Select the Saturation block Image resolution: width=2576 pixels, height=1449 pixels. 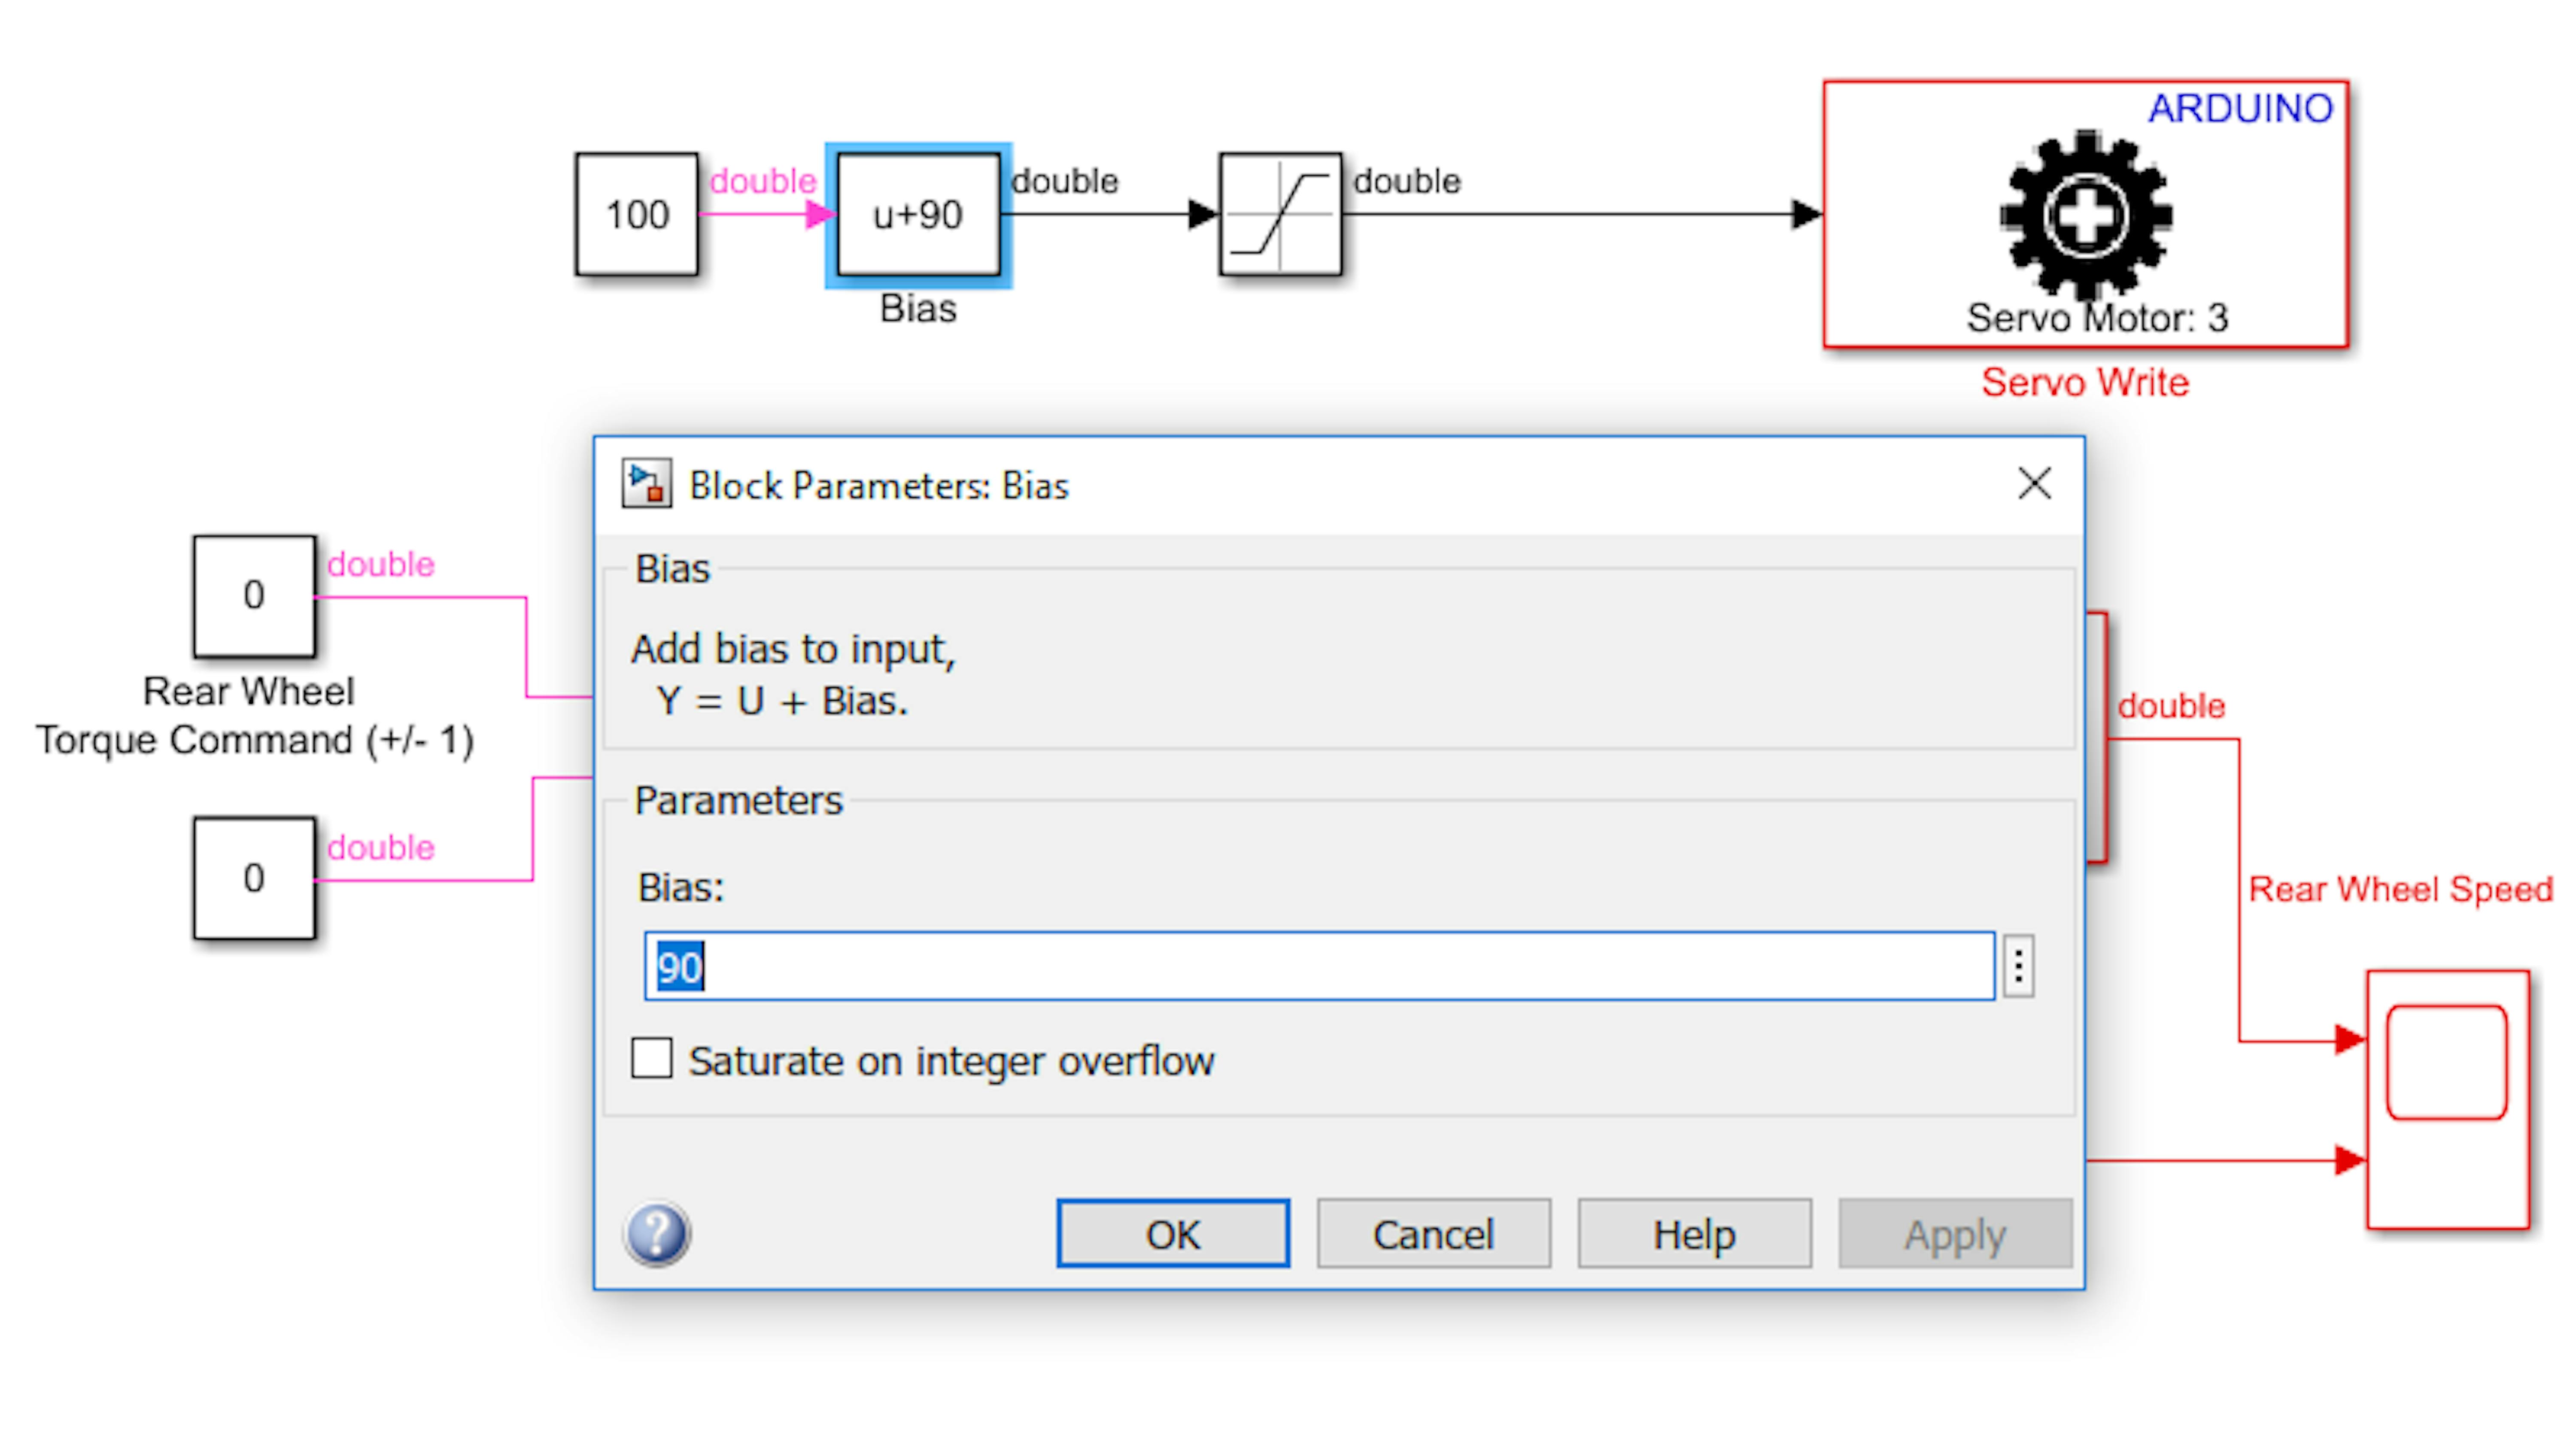[1281, 214]
